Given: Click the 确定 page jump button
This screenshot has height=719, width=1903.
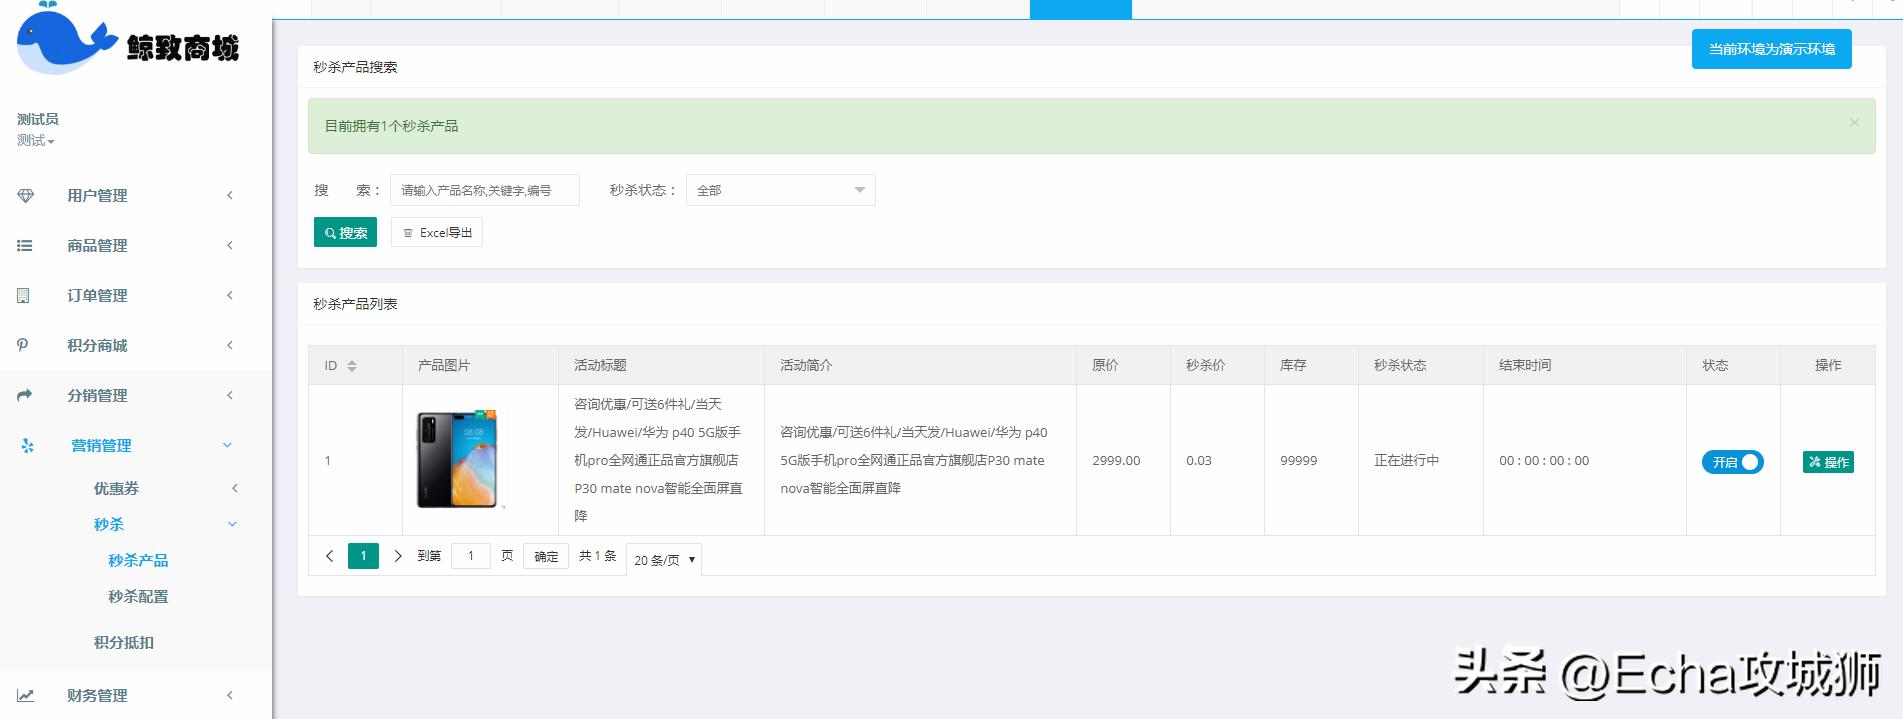Looking at the screenshot, I should coord(546,556).
